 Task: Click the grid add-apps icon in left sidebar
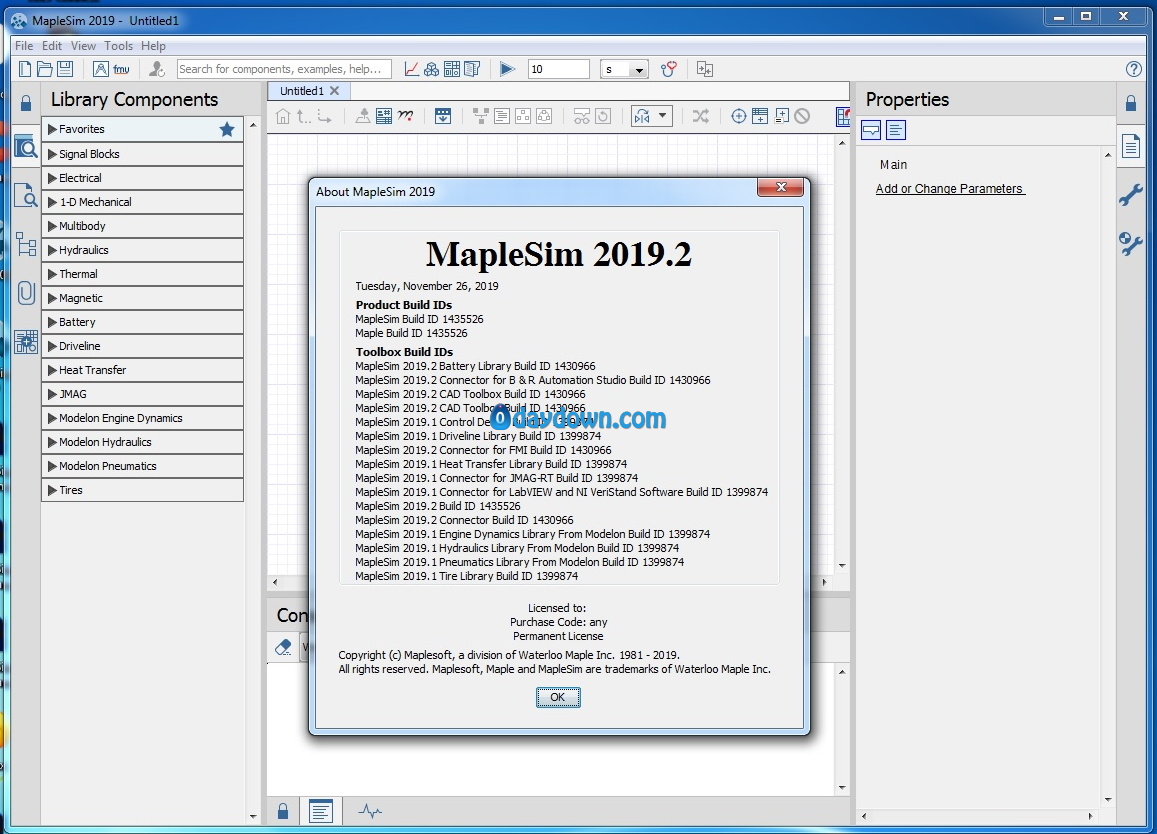tap(26, 342)
